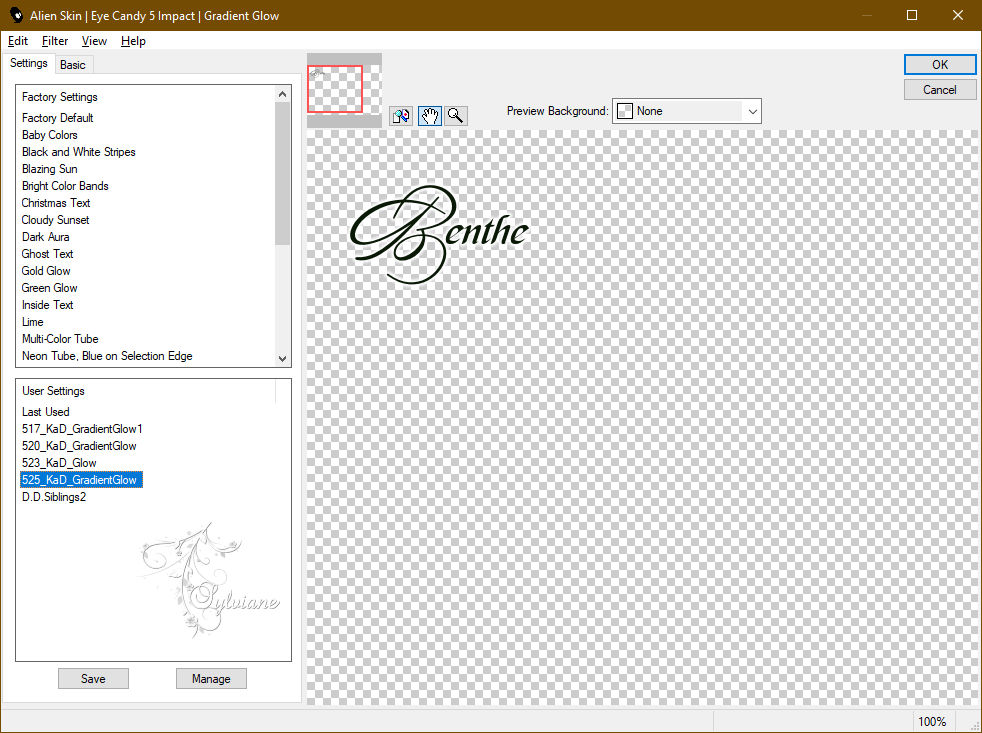
Task: Open the View menu
Action: click(x=94, y=41)
